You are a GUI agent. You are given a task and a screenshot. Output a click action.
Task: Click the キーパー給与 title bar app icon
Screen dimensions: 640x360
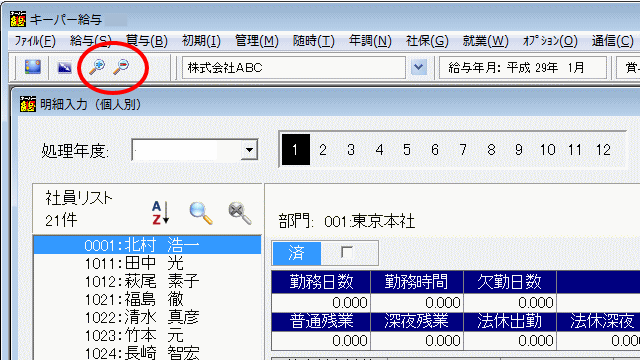coord(18,19)
